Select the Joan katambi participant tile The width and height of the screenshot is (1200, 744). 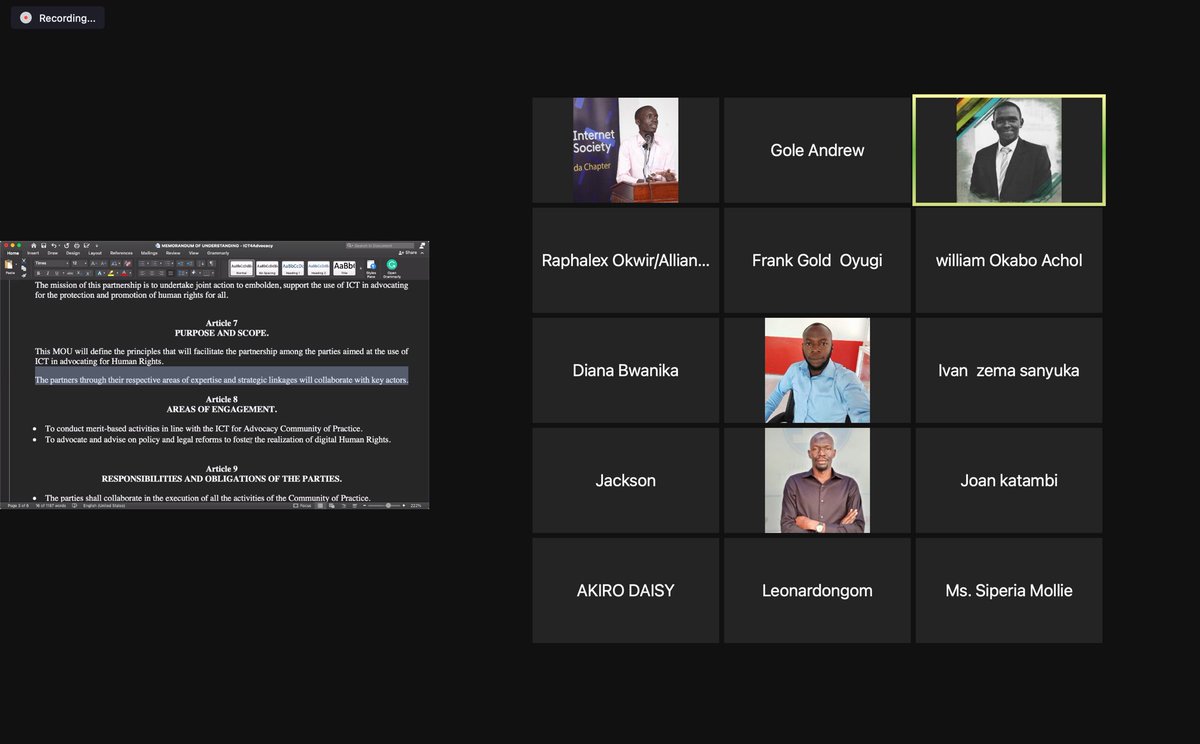[1009, 480]
